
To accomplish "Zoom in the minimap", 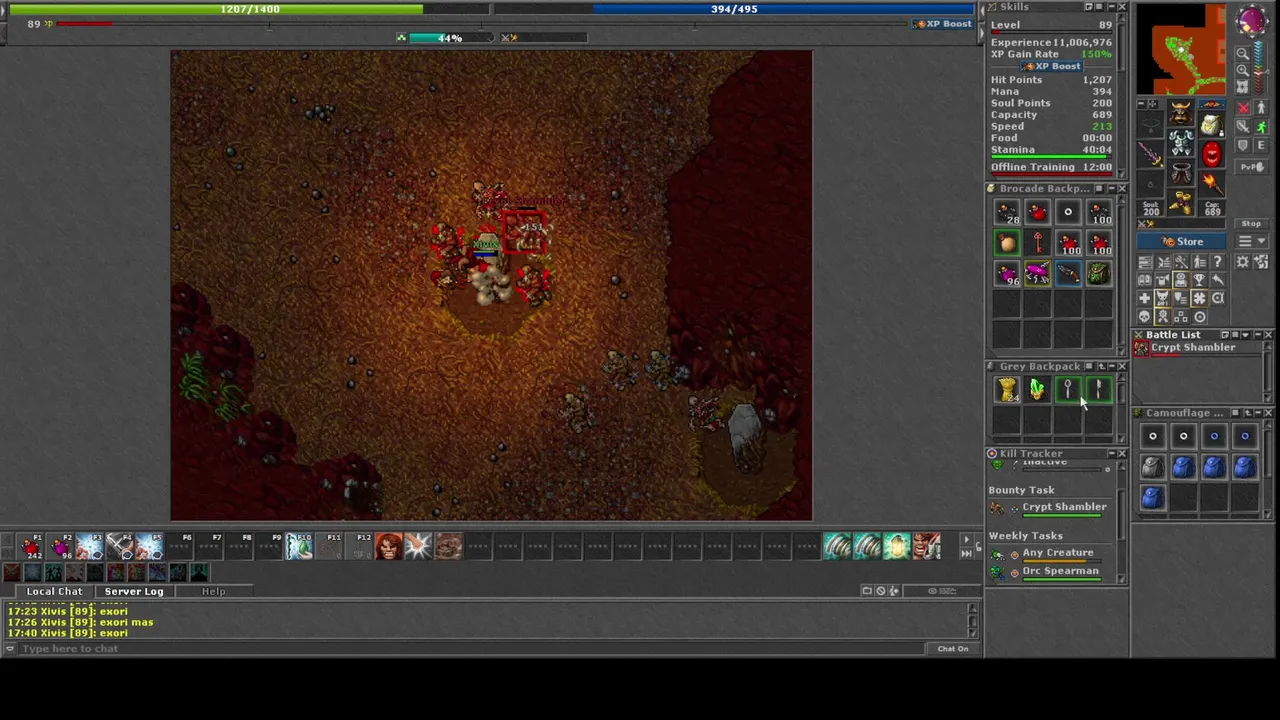I will coord(1243,71).
